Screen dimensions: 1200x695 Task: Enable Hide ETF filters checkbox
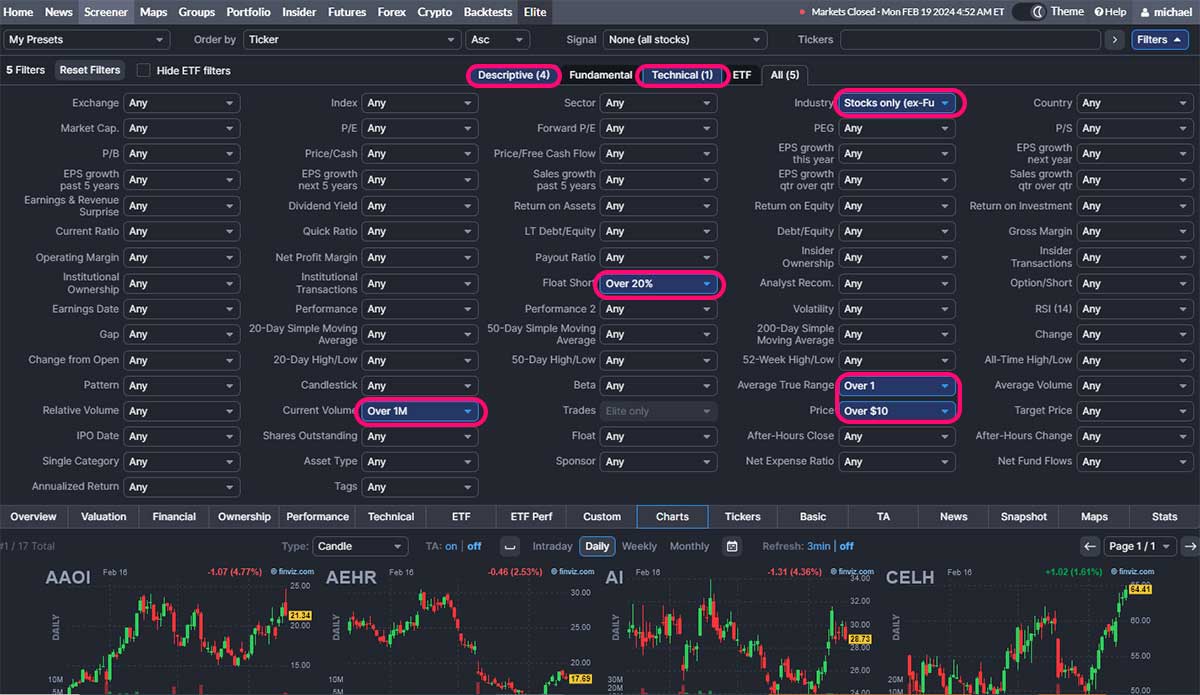[x=144, y=71]
